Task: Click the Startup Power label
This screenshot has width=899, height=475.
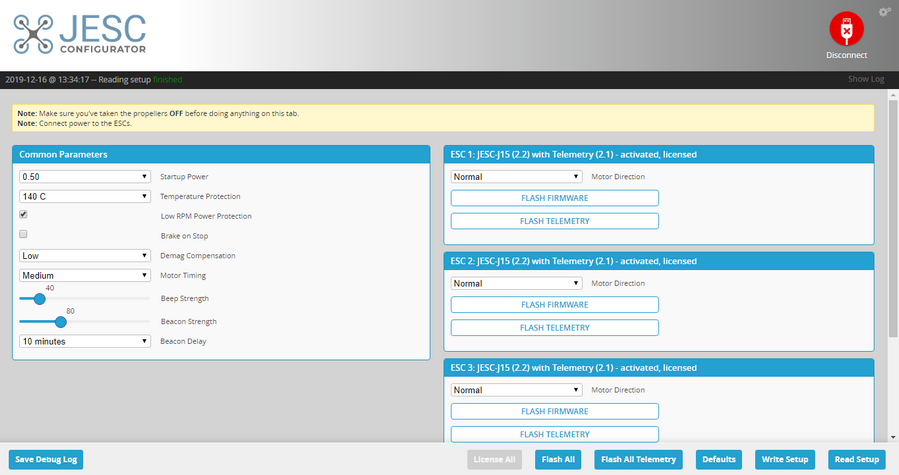Action: [184, 177]
